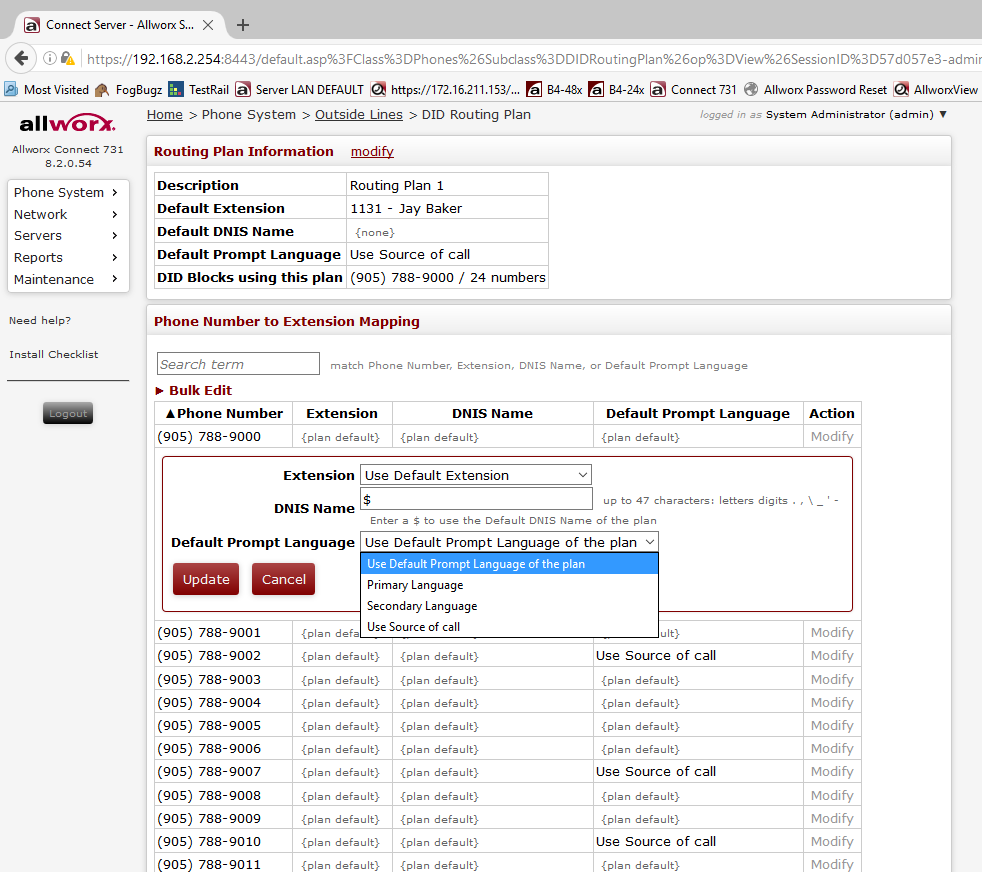This screenshot has height=872, width=982.
Task: Click the insecure connection lock warning icon
Action: point(68,58)
